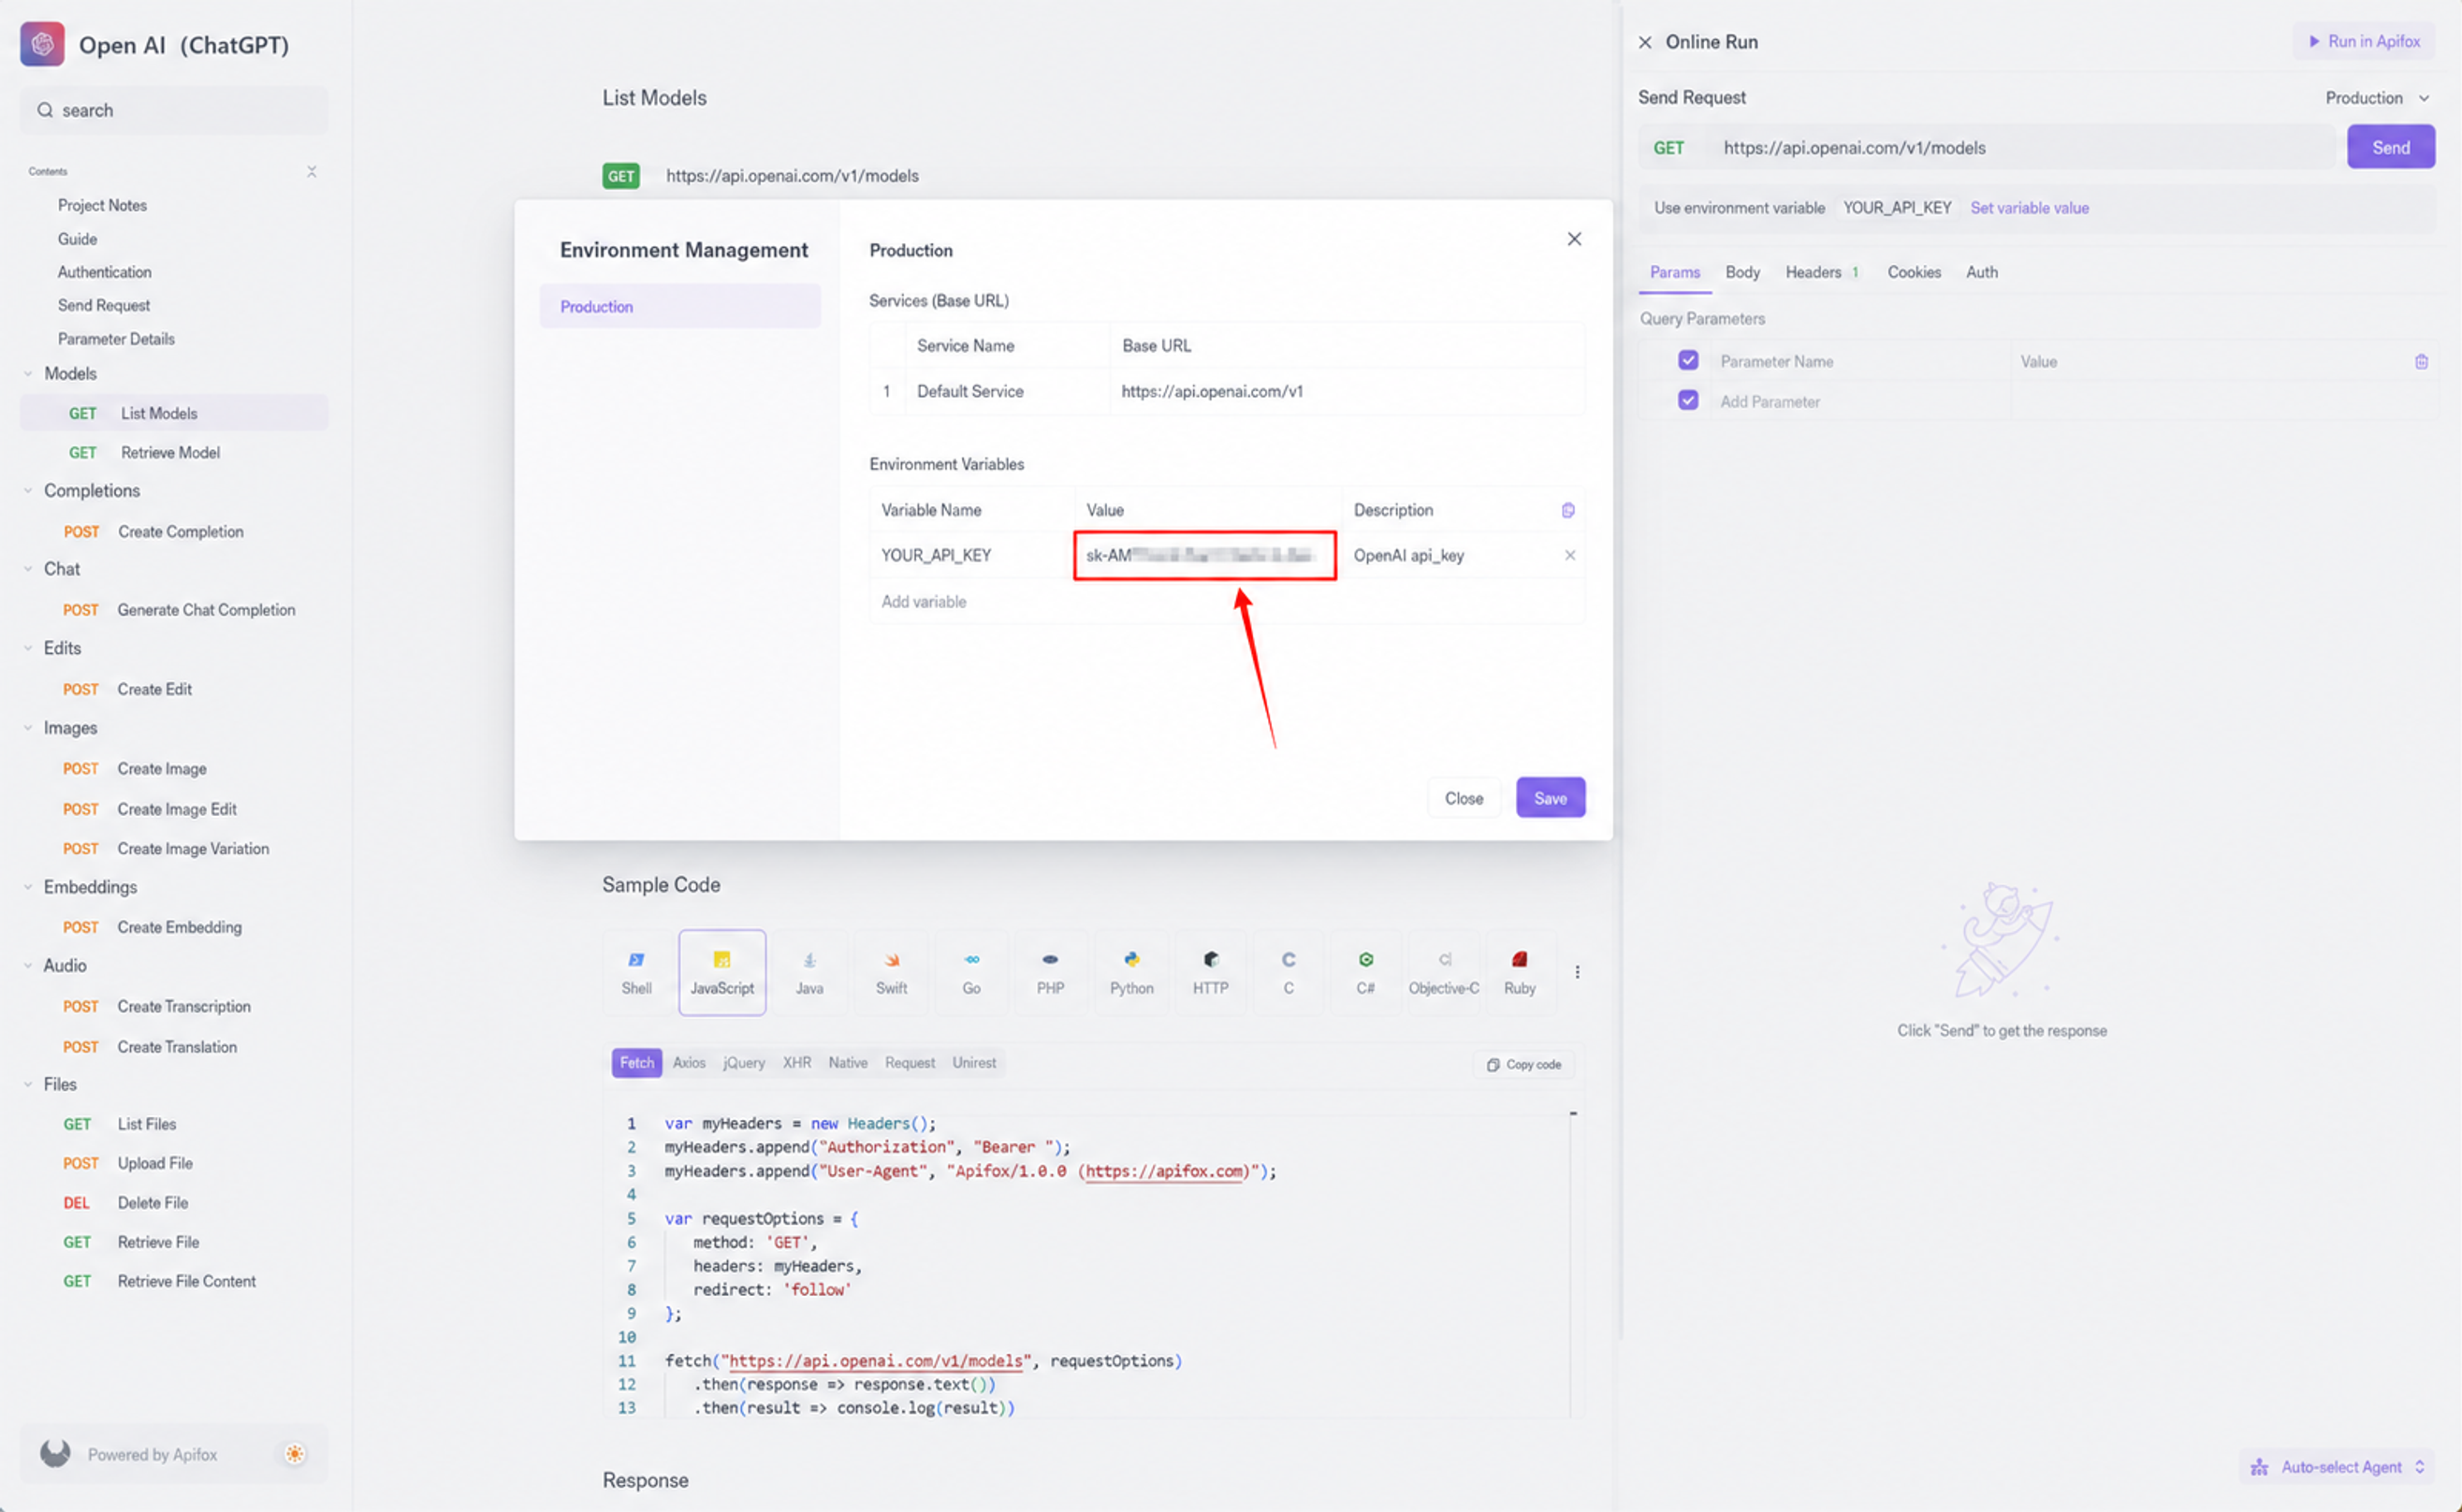Select Java sample code language
Viewport: 2462px width, 1512px height.
[x=809, y=973]
